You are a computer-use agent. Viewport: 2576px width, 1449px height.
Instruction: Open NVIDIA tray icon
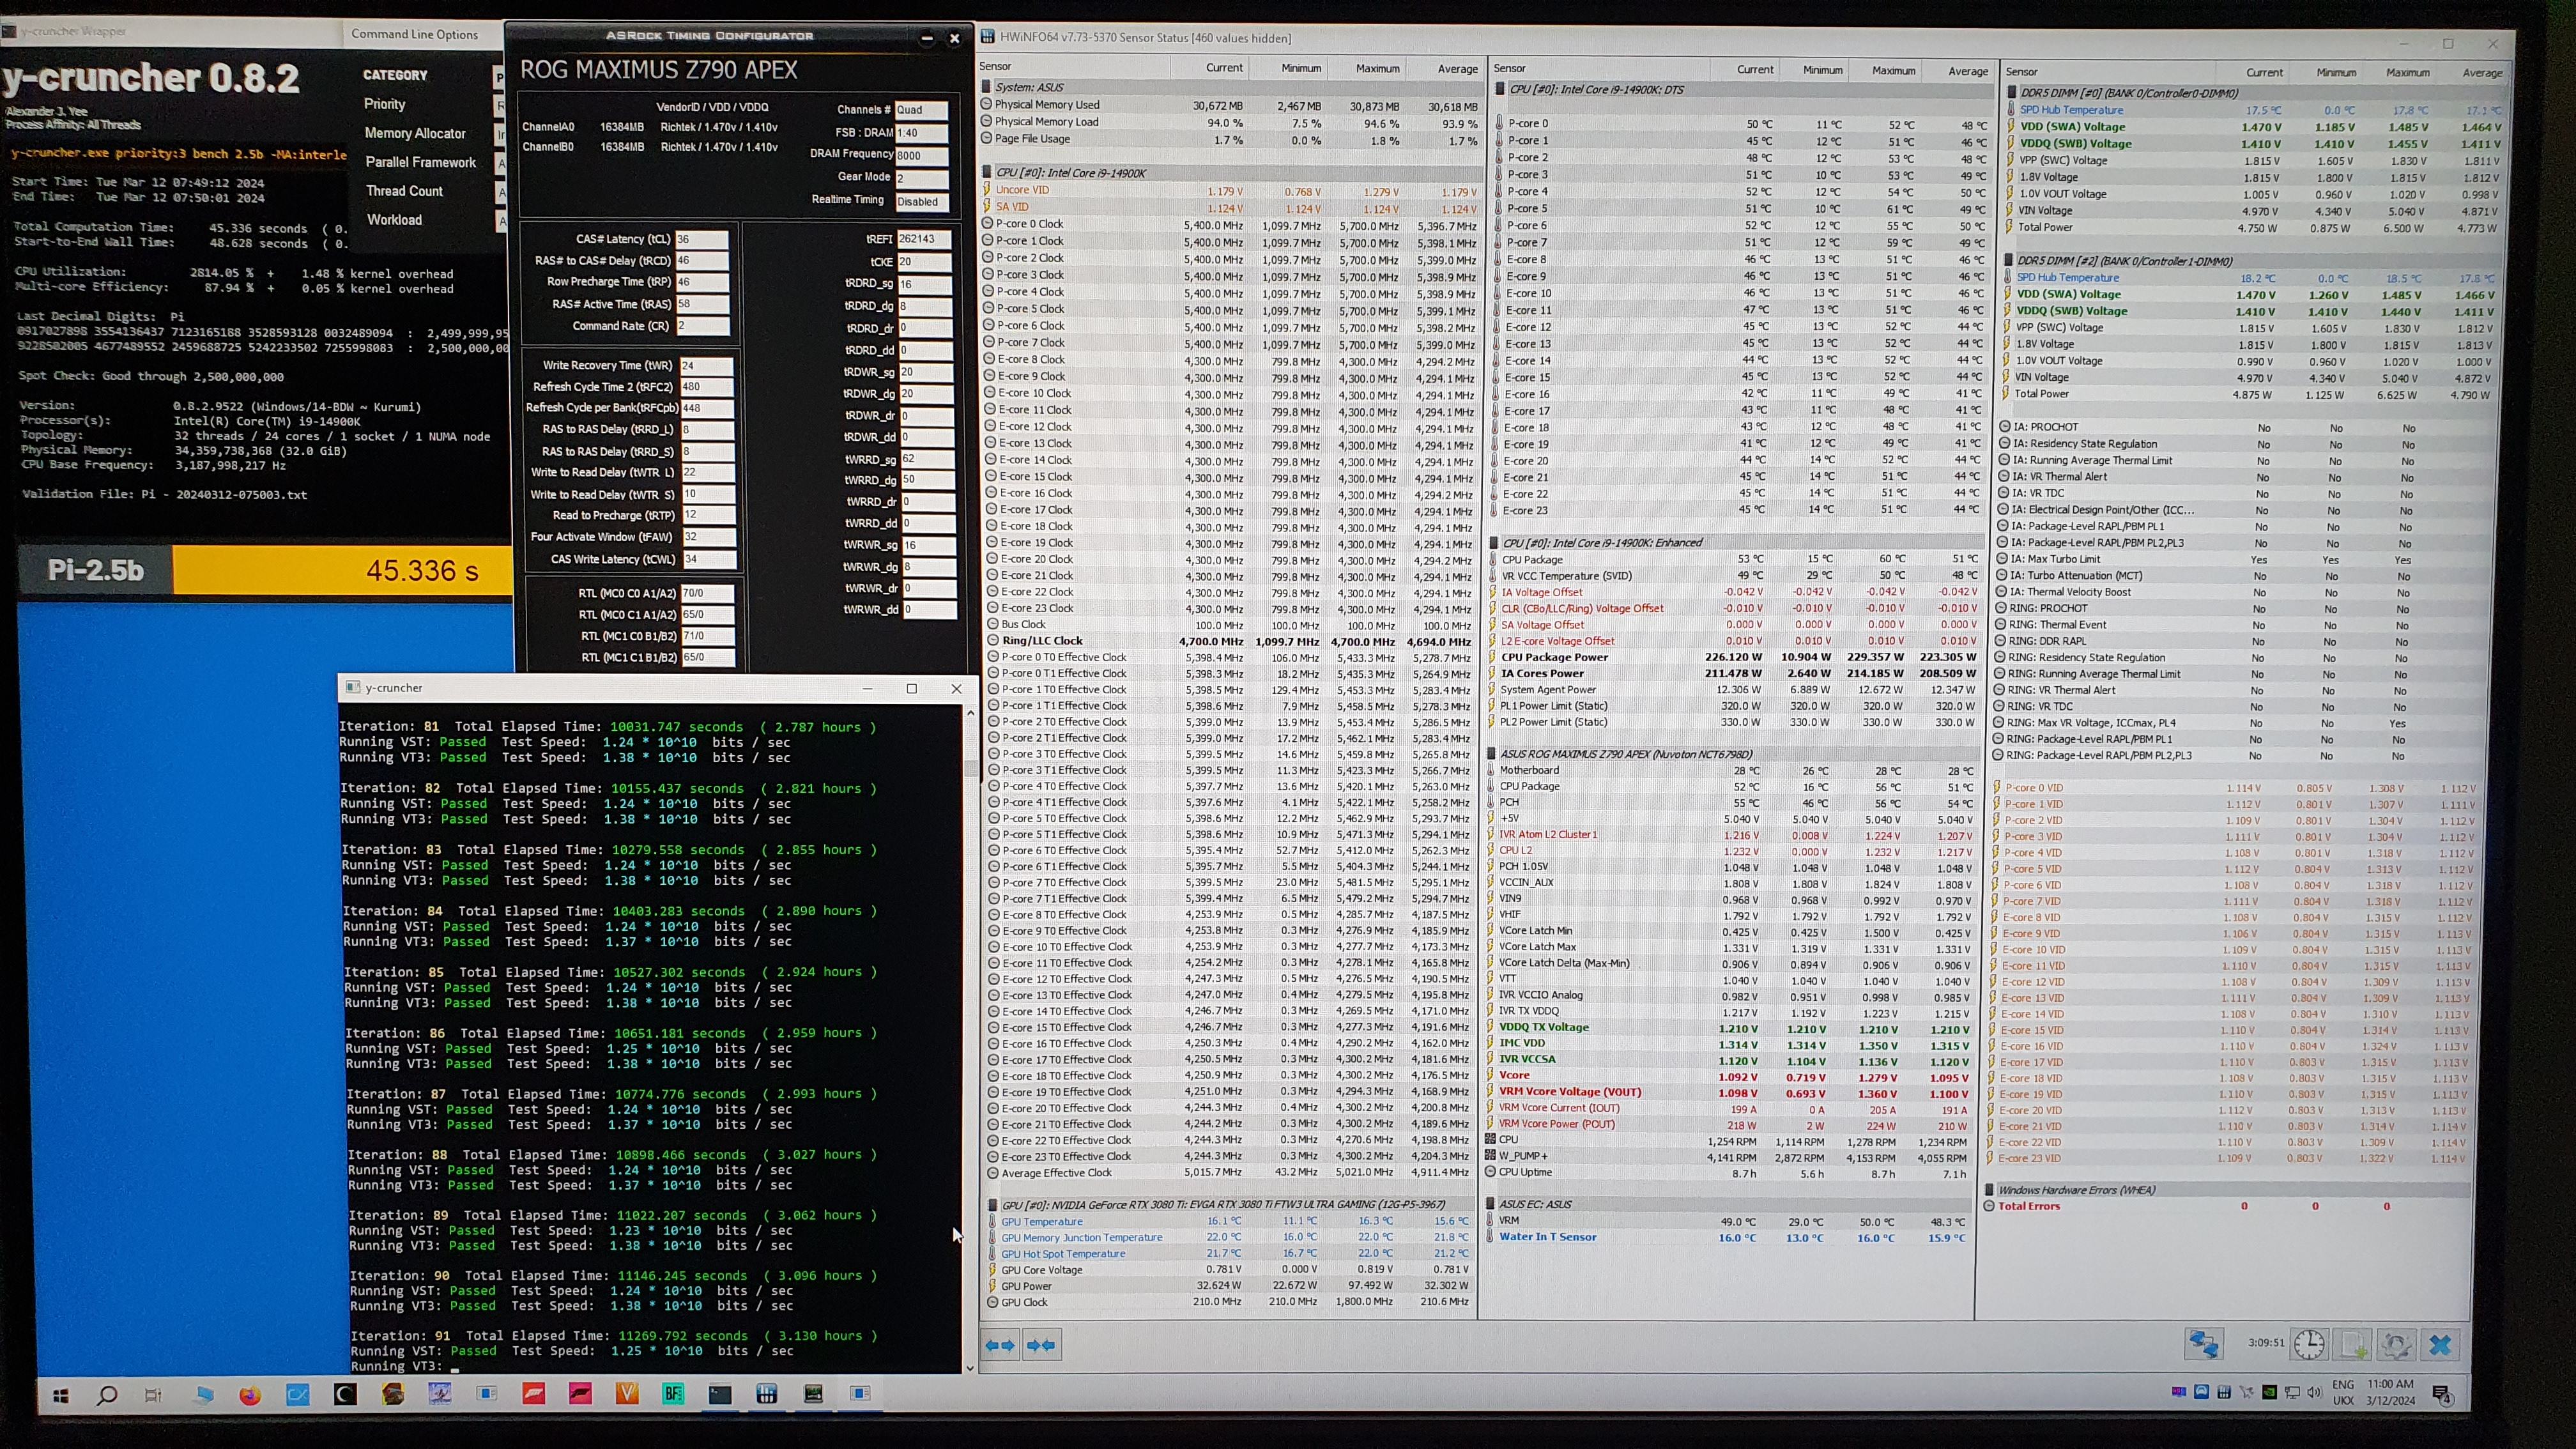coord(2269,1392)
